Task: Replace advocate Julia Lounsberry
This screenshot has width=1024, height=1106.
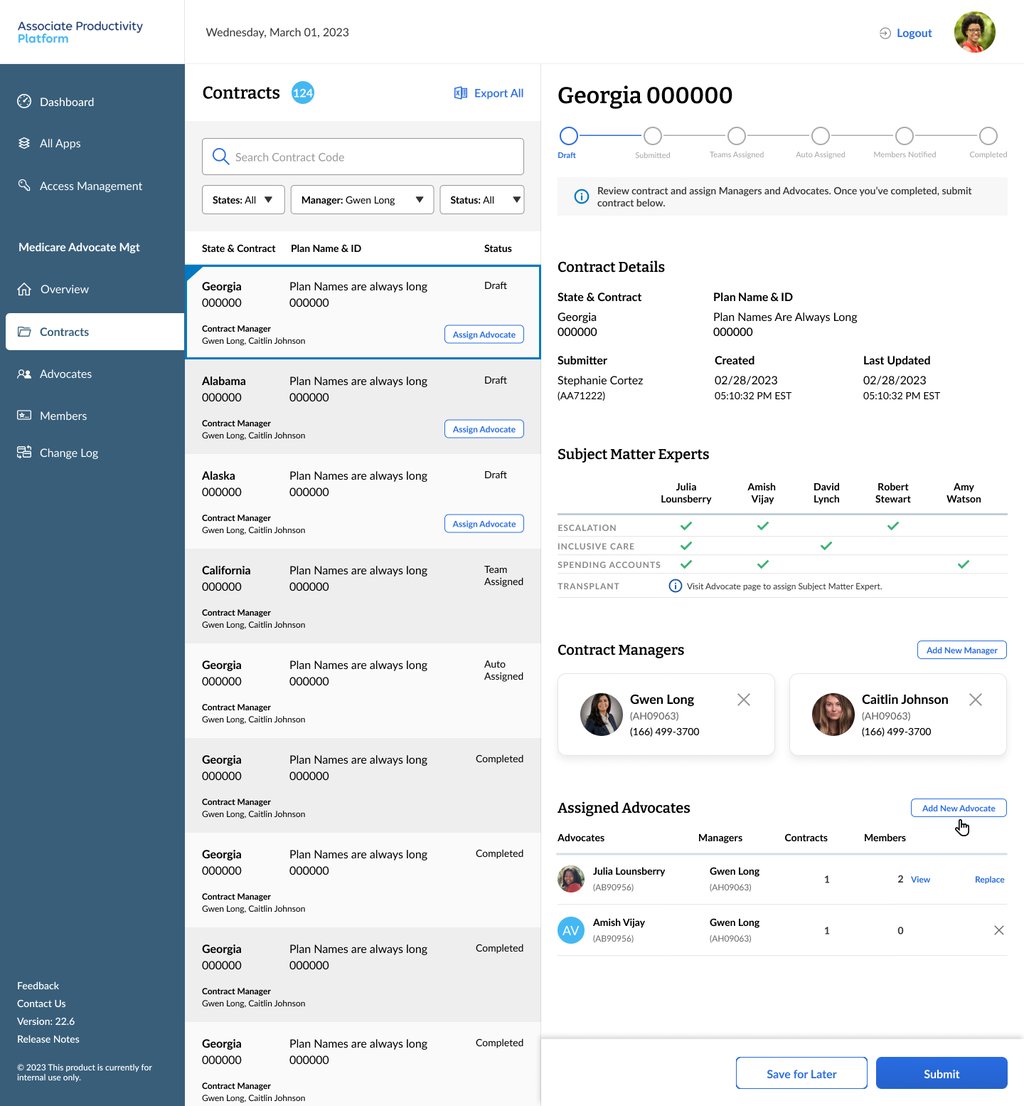Action: point(989,880)
